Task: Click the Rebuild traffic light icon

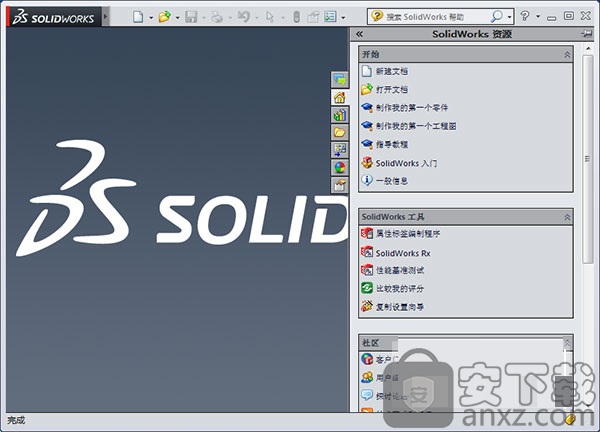Action: click(x=296, y=17)
